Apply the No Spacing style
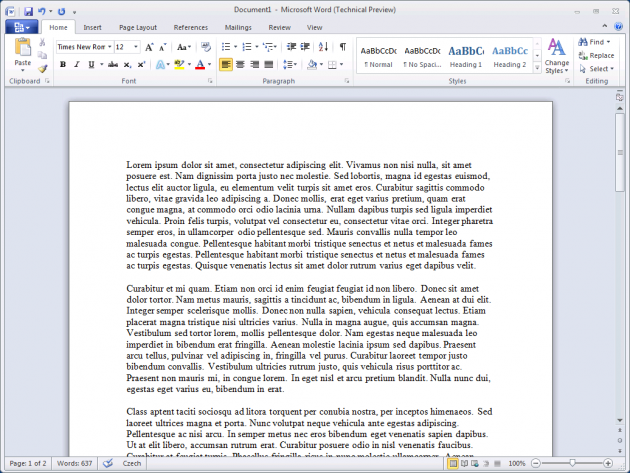This screenshot has width=630, height=473. [422, 56]
